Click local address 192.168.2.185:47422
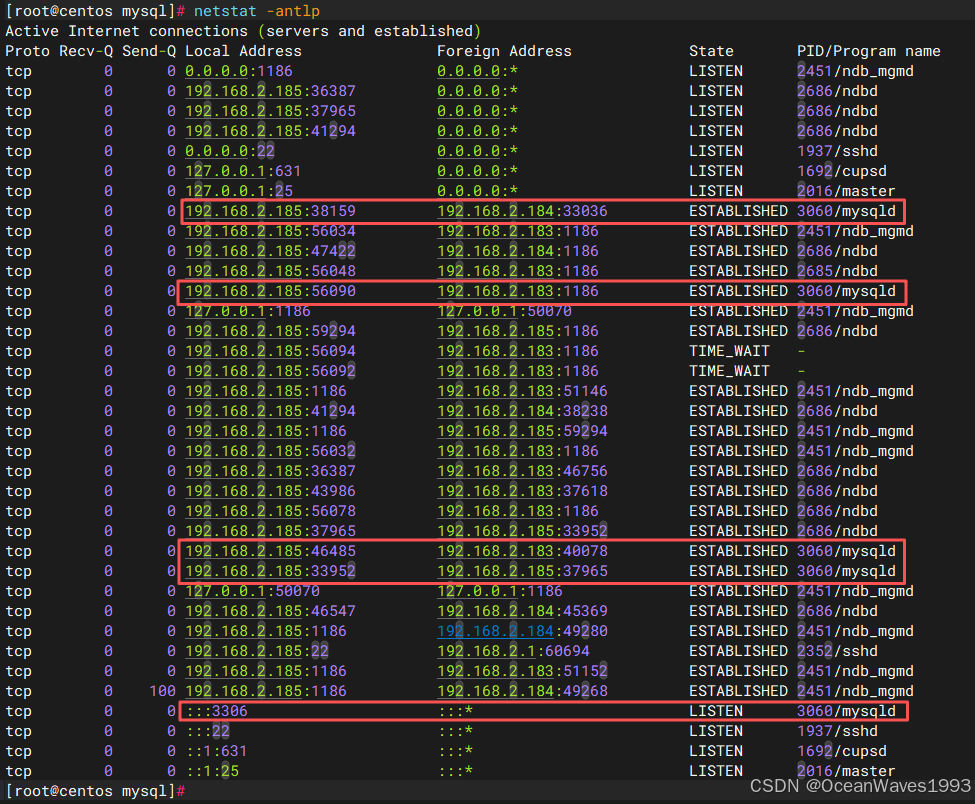 pos(270,251)
